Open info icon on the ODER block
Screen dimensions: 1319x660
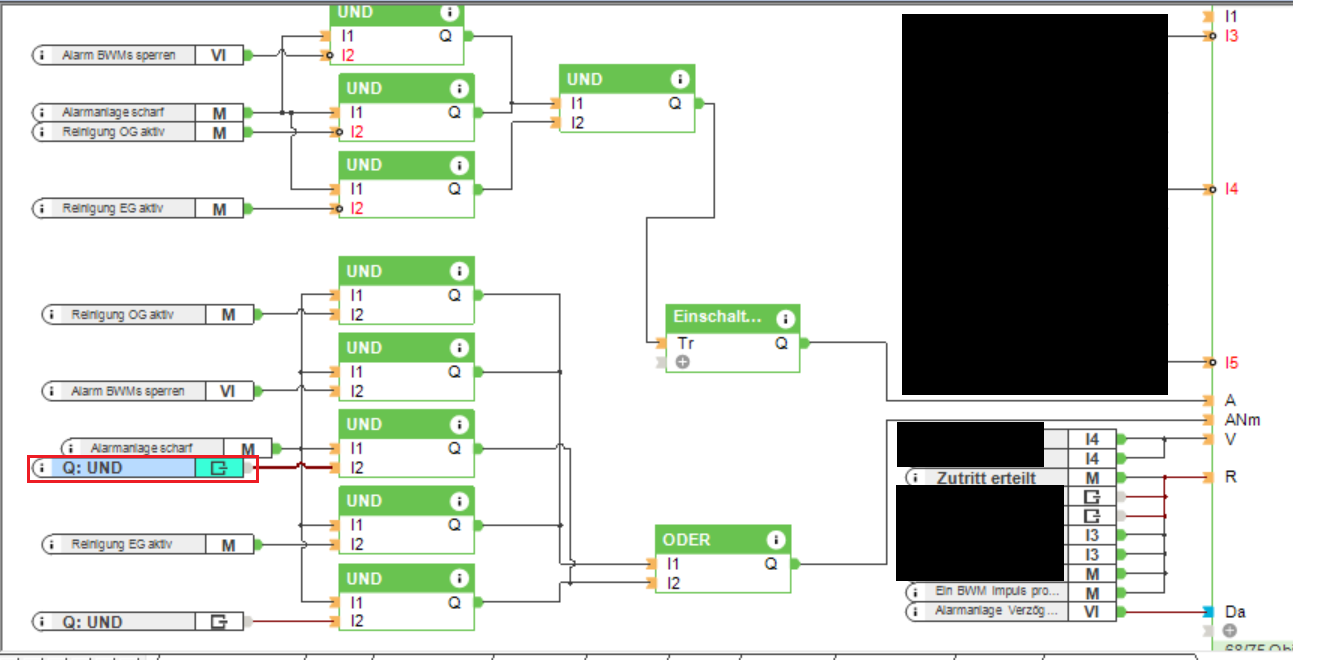[776, 539]
